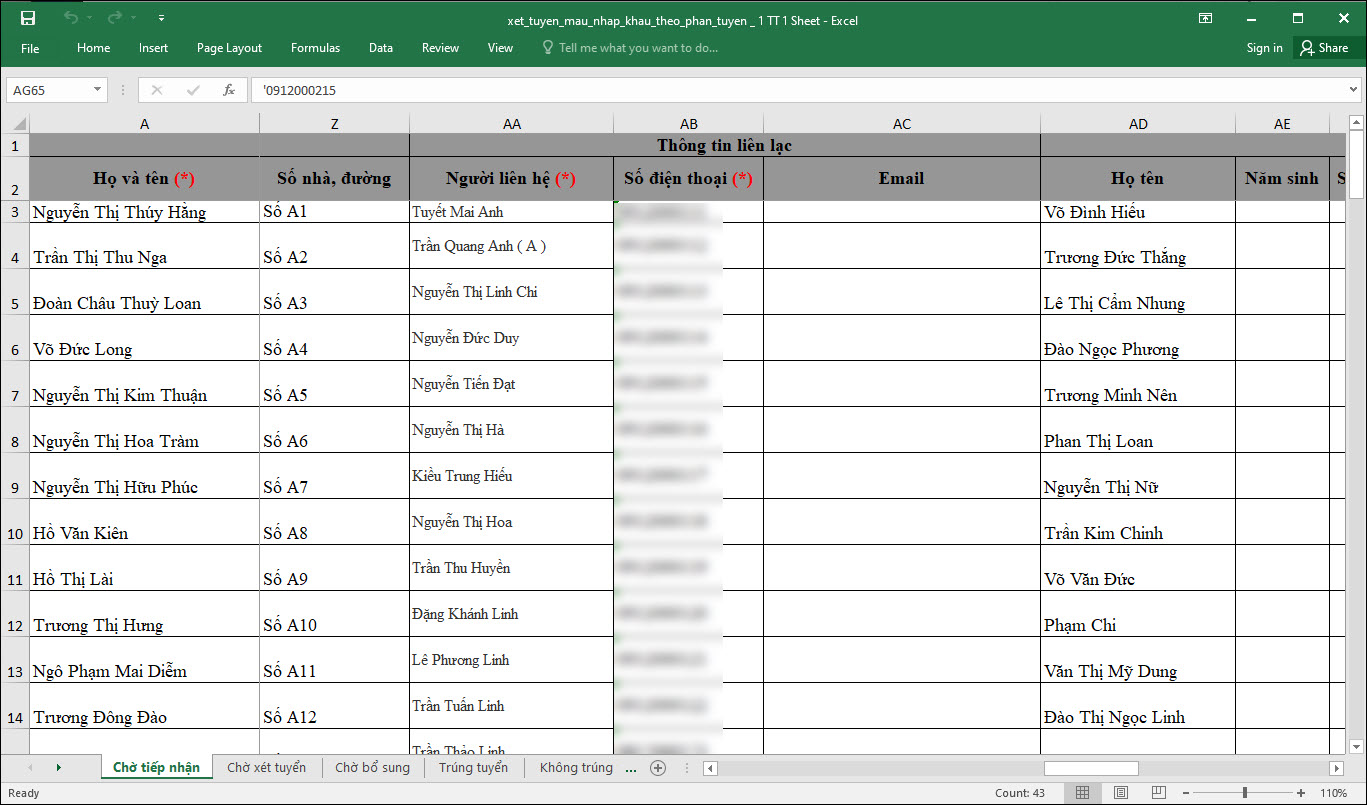Expand the Name Box dropdown
Screen dimensions: 1367x805
click(x=98, y=90)
